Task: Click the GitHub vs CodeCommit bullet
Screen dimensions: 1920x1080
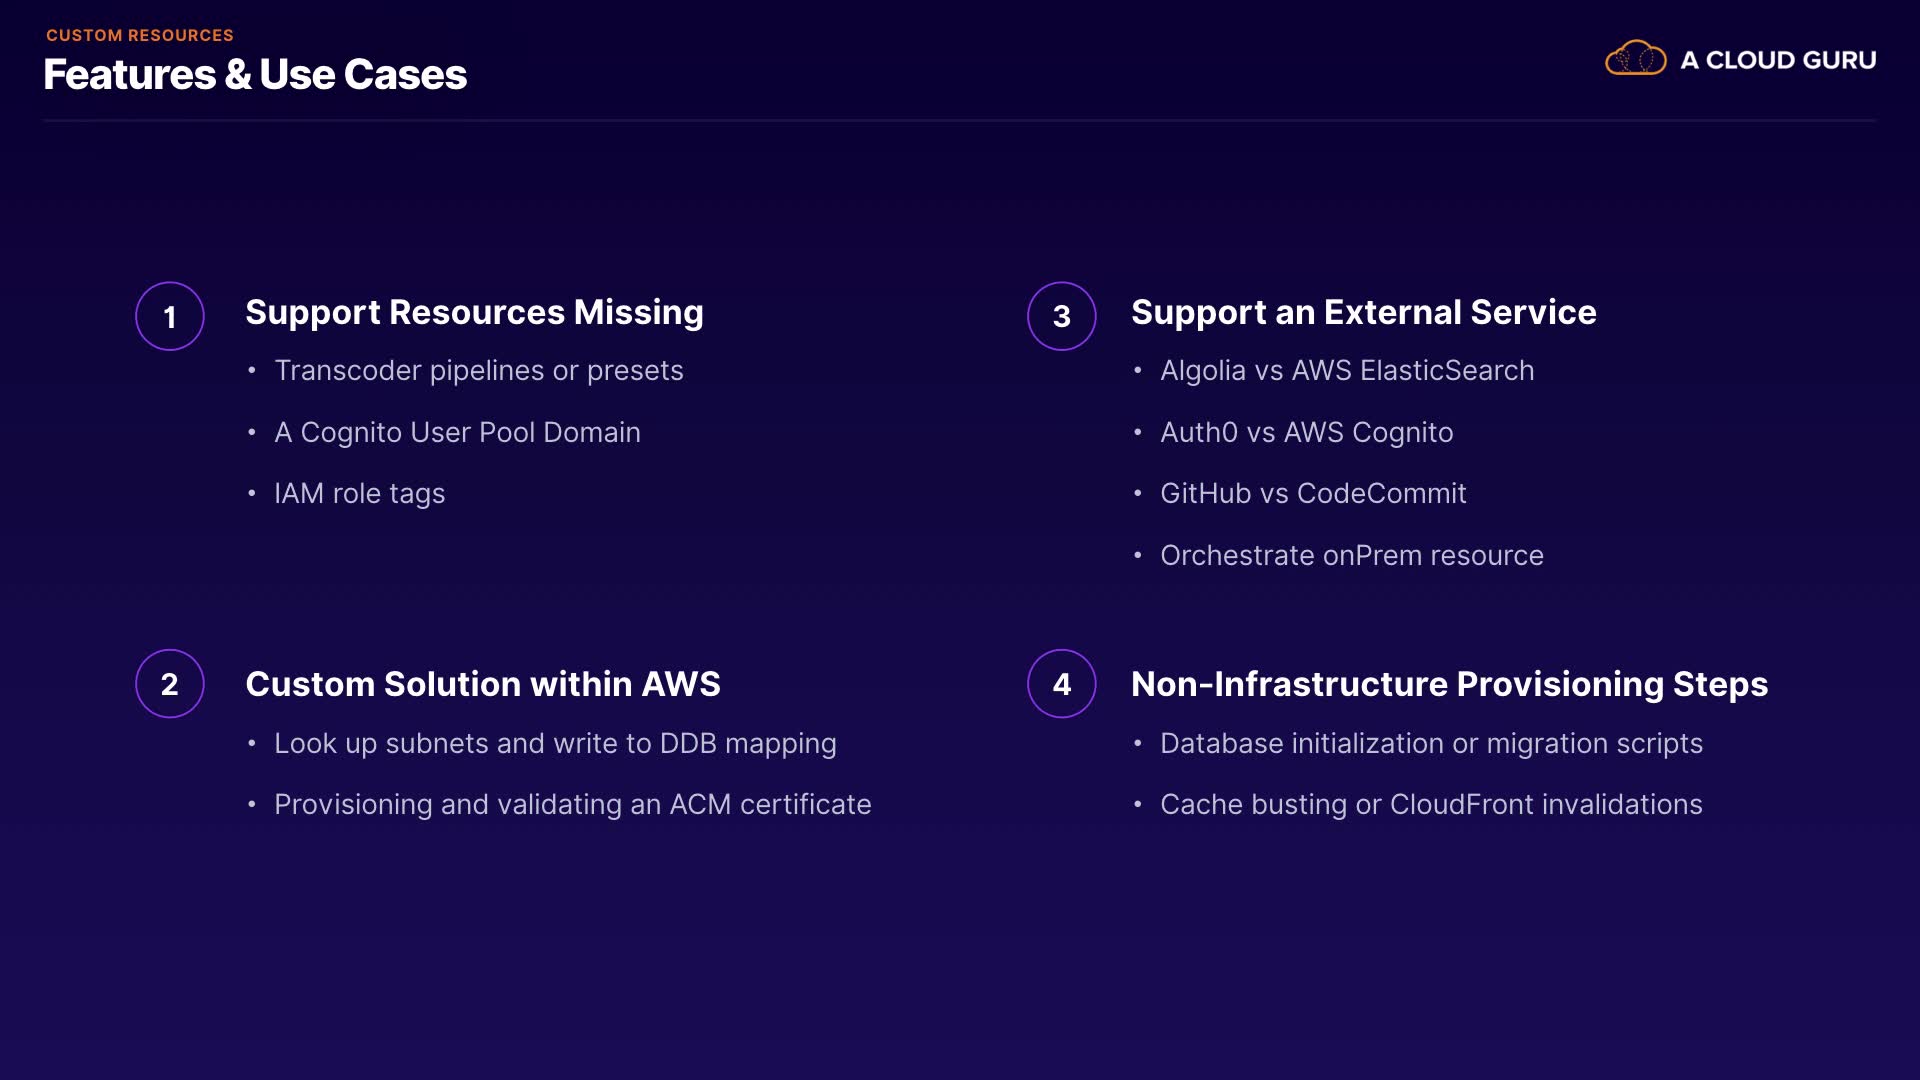Action: [x=1312, y=494]
